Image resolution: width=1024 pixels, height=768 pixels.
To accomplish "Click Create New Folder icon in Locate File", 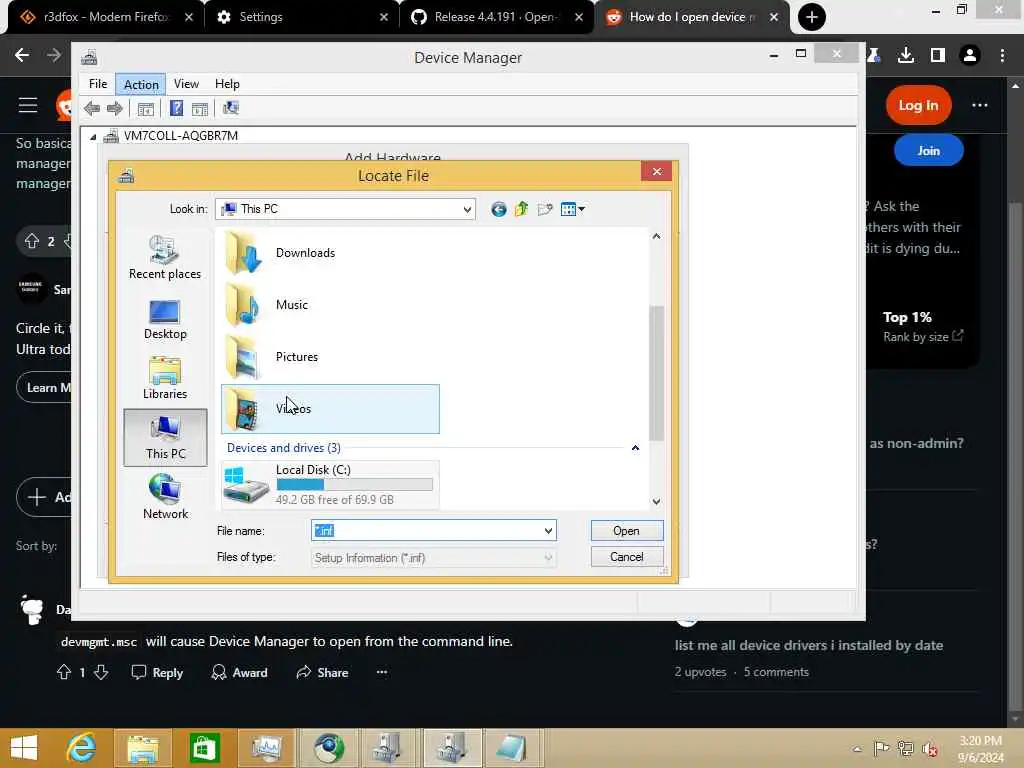I will [545, 209].
